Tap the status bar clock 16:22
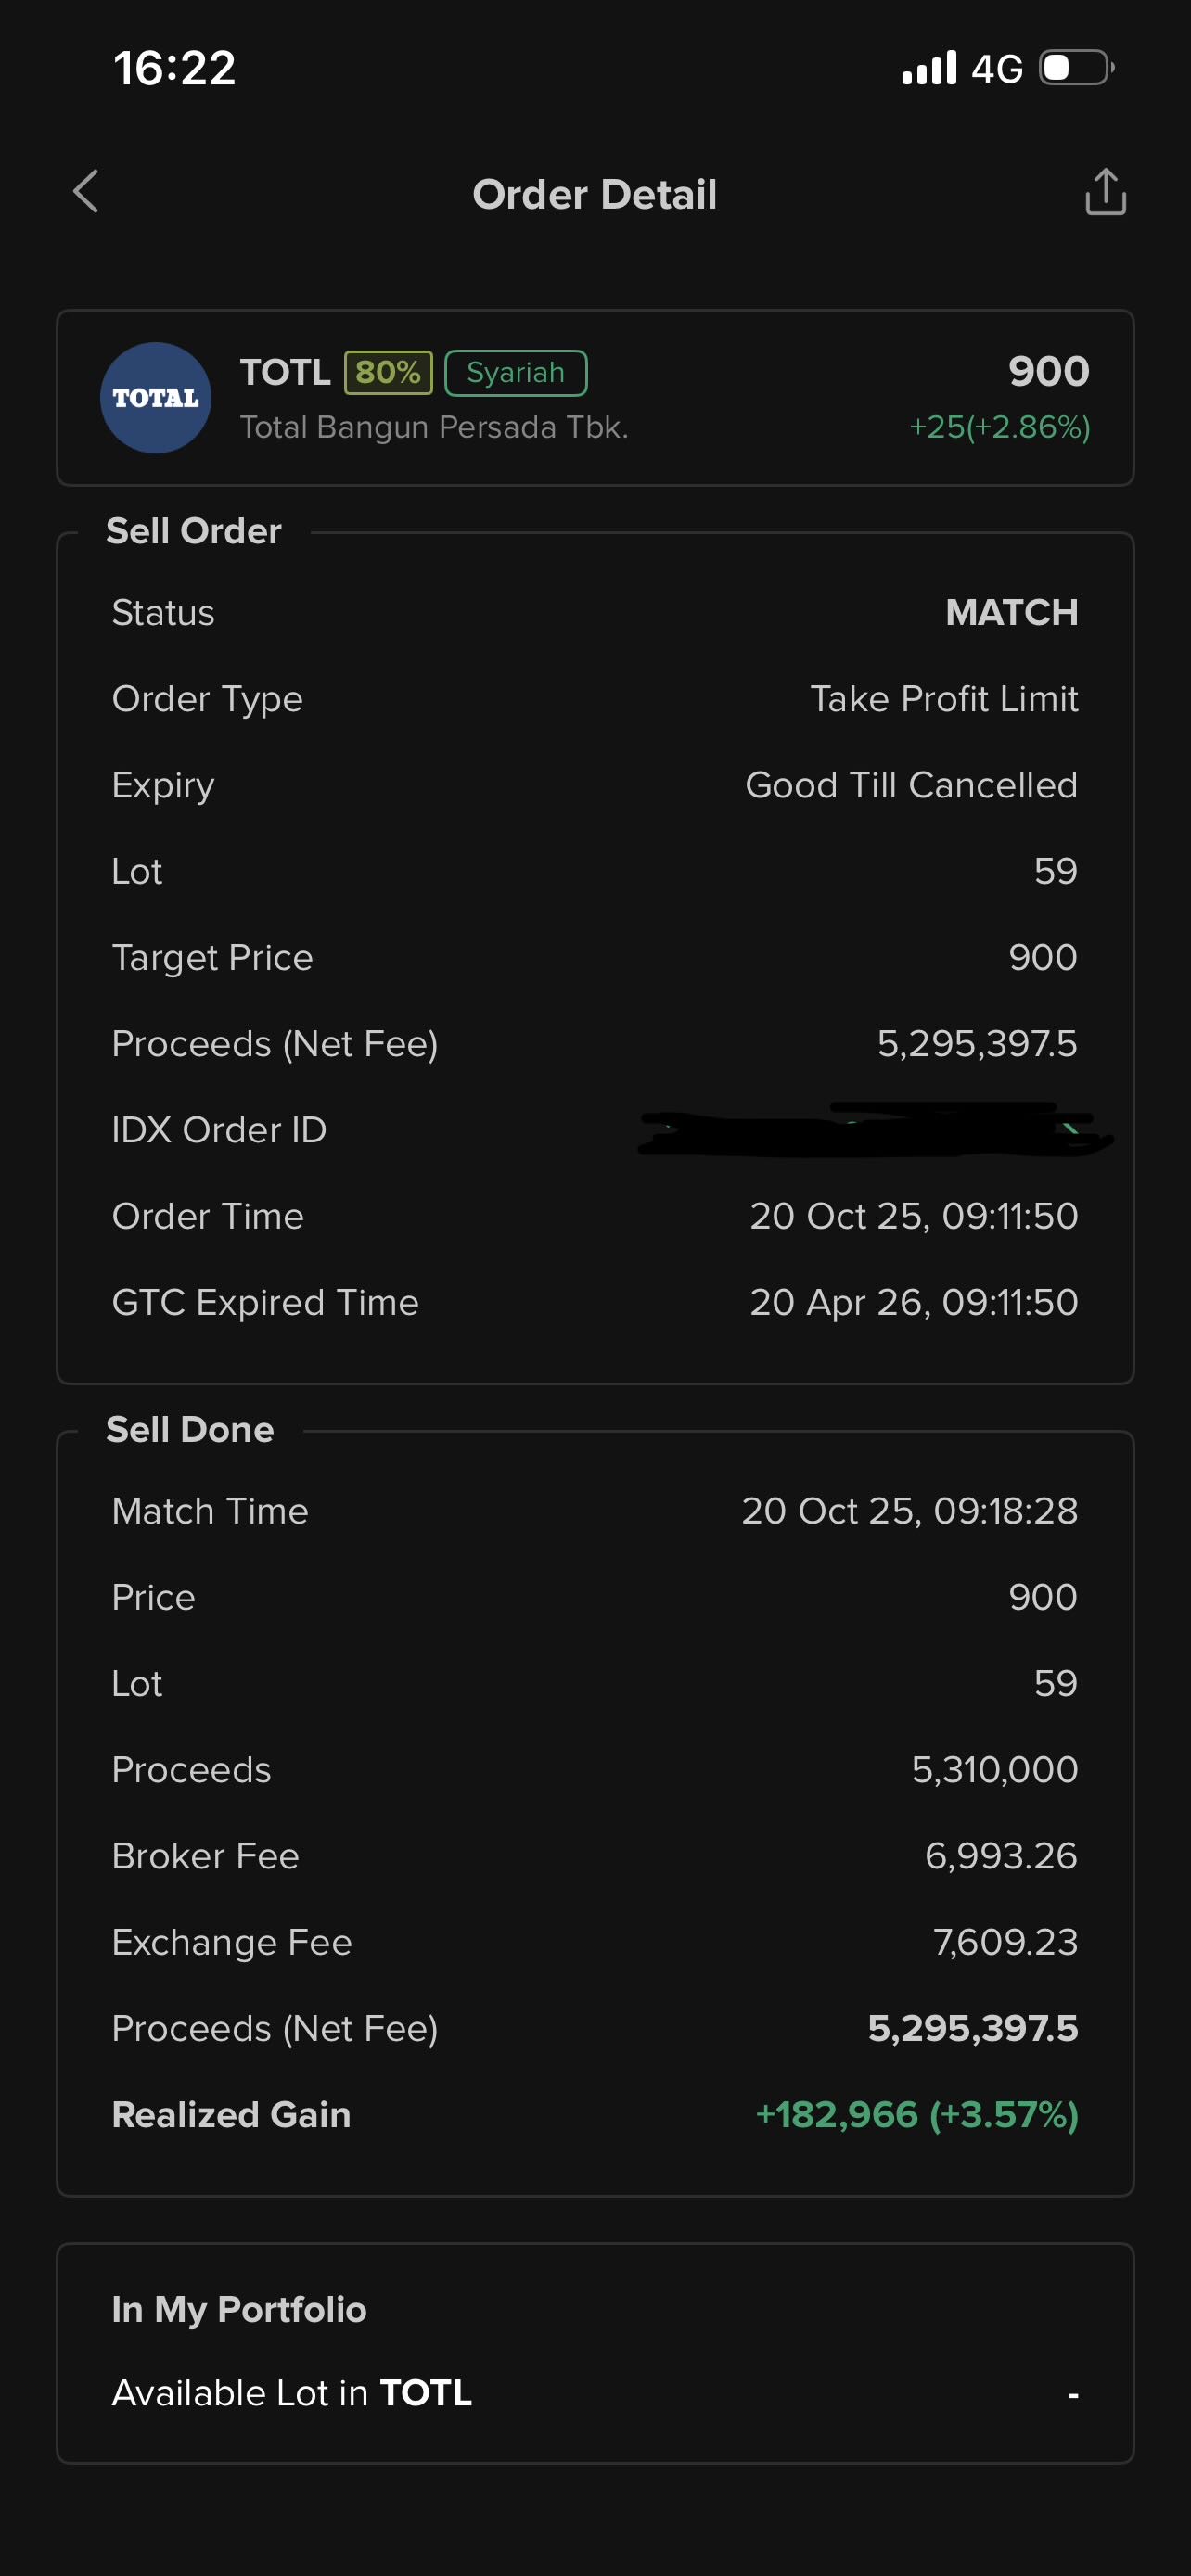Image resolution: width=1191 pixels, height=2576 pixels. (x=175, y=68)
